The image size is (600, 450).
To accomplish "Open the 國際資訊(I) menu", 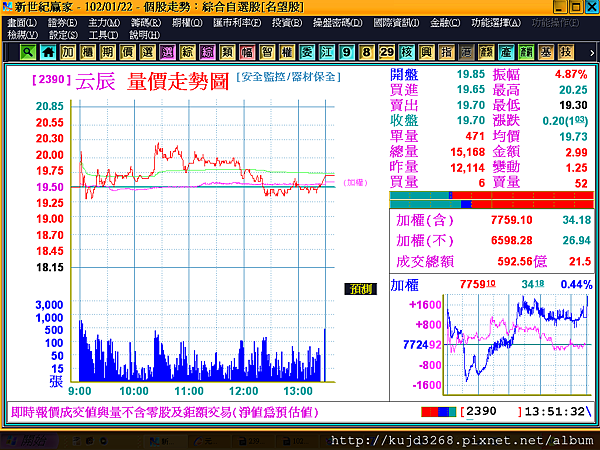I will pos(396,23).
